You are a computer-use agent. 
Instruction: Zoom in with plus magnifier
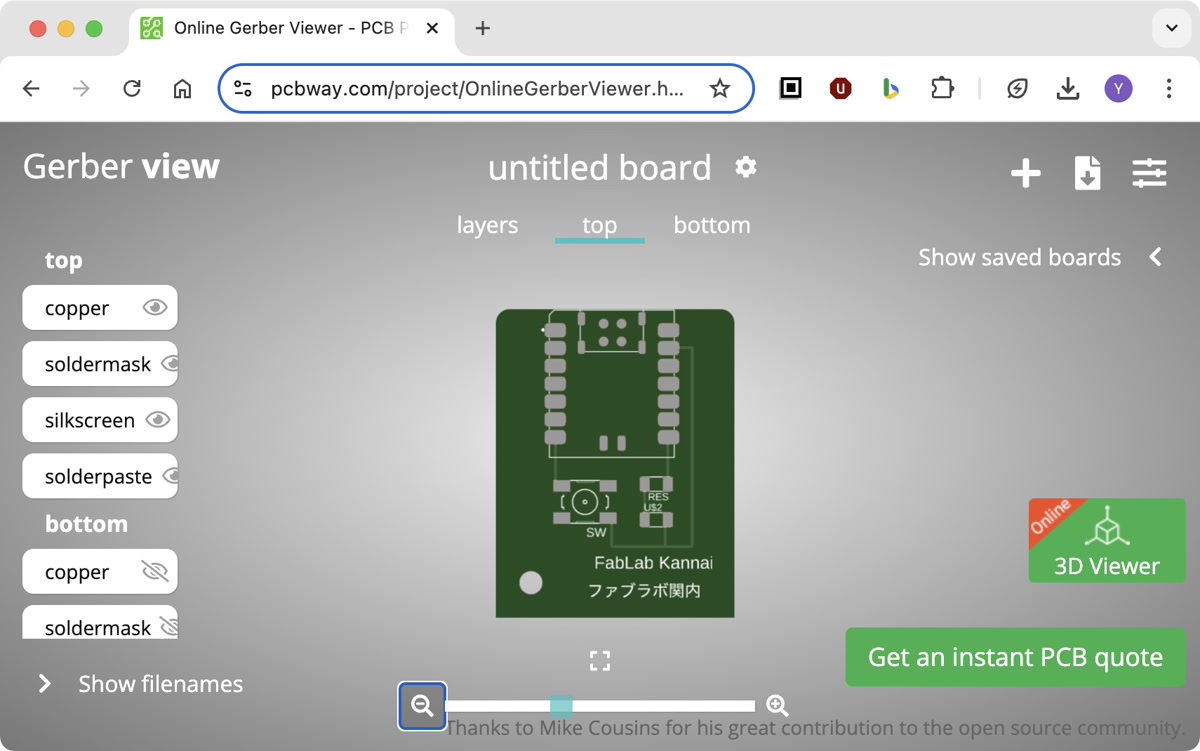(777, 706)
